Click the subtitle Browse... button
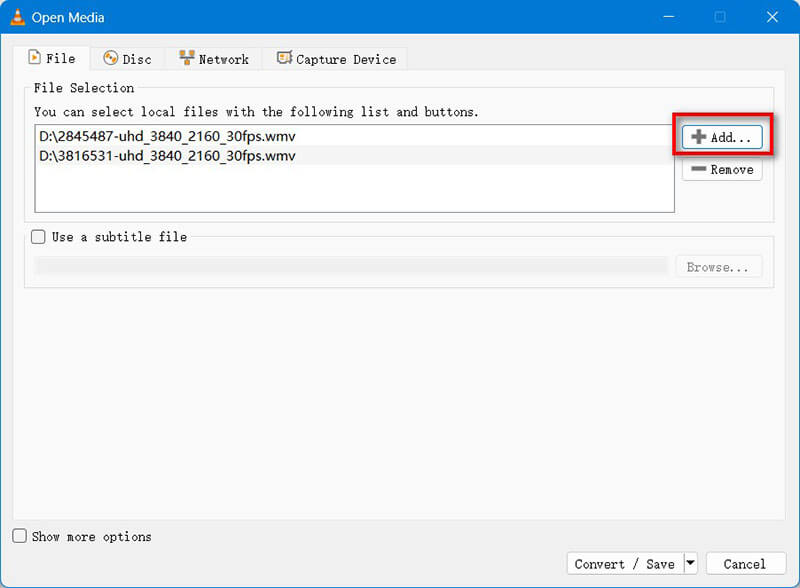 (718, 267)
